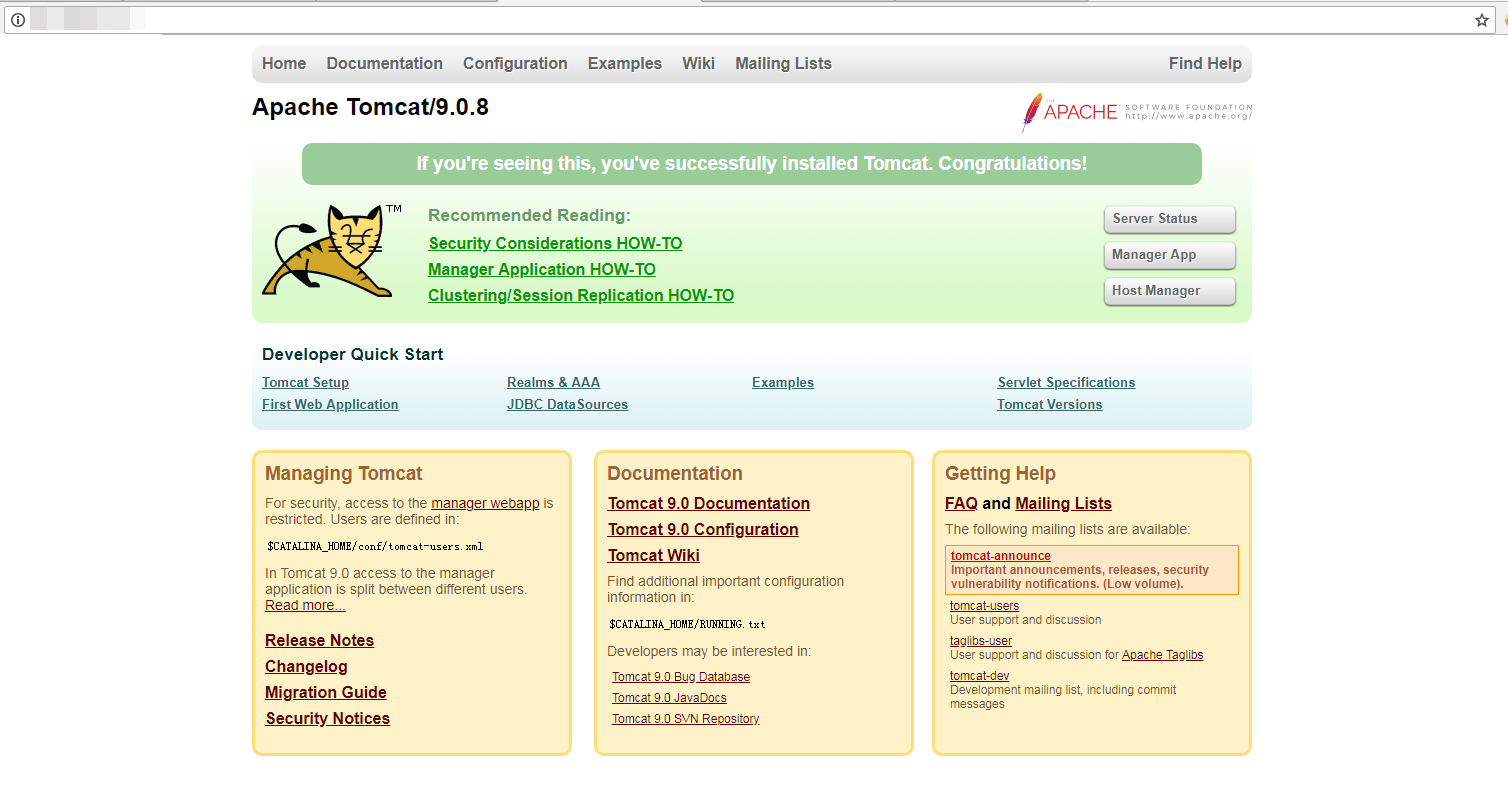Select Examples in the top navigation

point(625,64)
